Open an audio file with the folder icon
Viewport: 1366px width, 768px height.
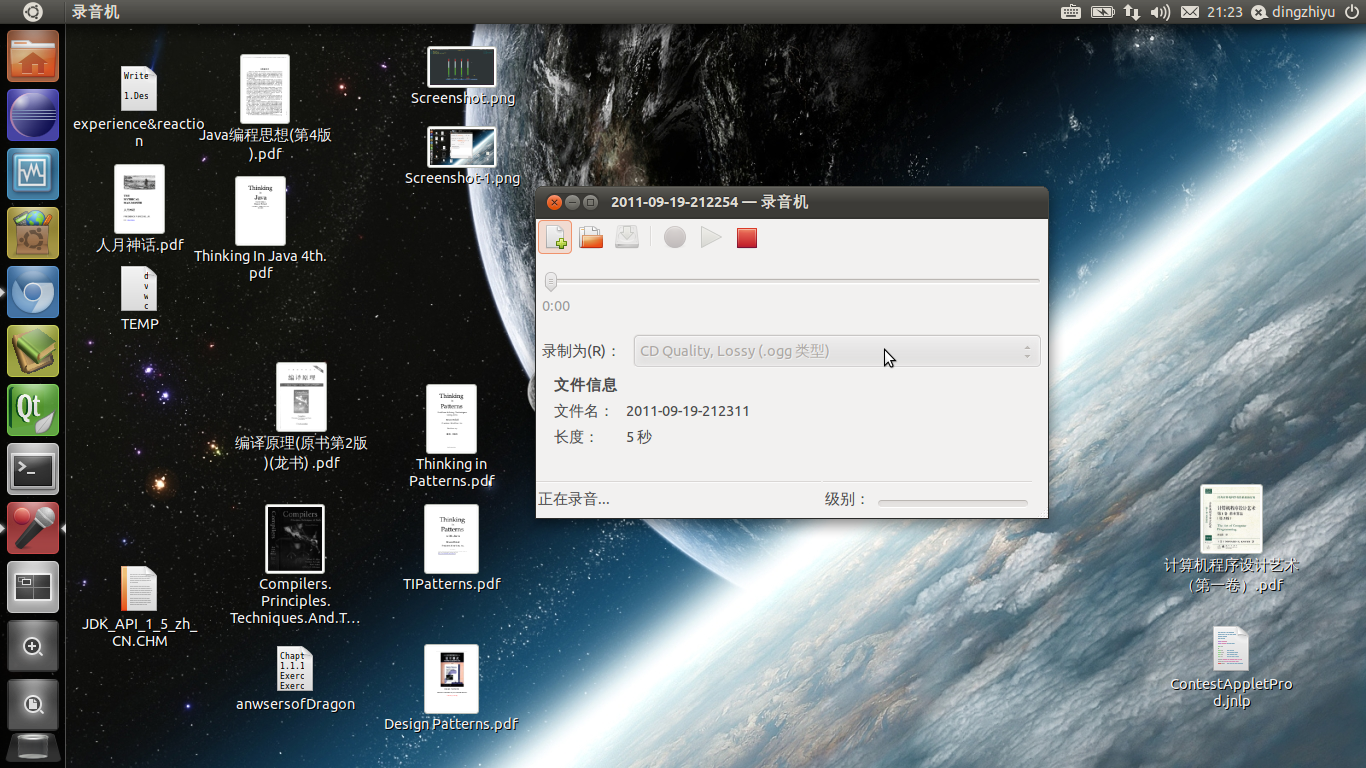tap(591, 238)
